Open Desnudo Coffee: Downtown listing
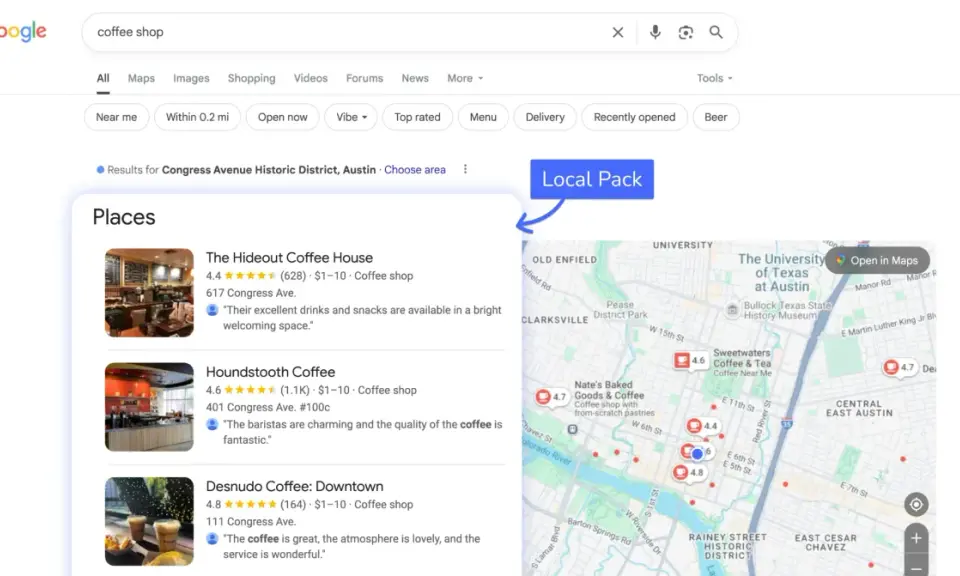 (x=294, y=487)
